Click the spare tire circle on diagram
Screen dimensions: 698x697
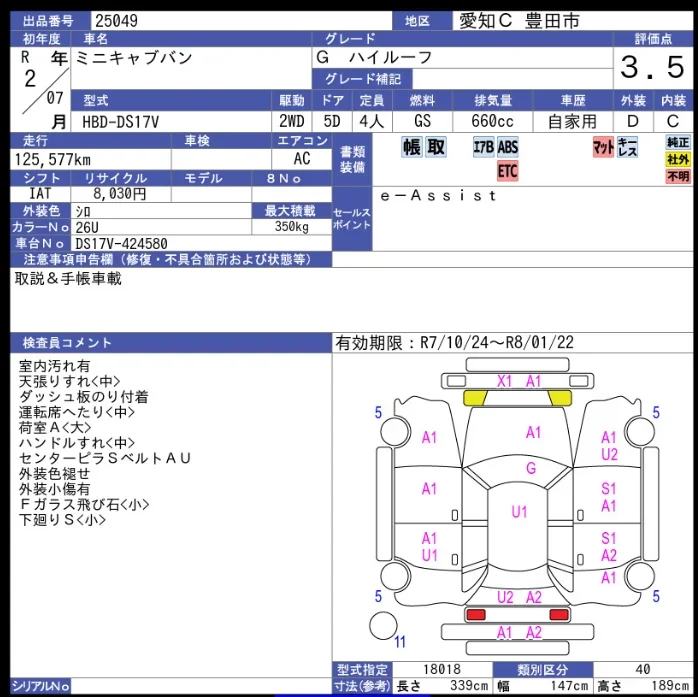pos(383,625)
